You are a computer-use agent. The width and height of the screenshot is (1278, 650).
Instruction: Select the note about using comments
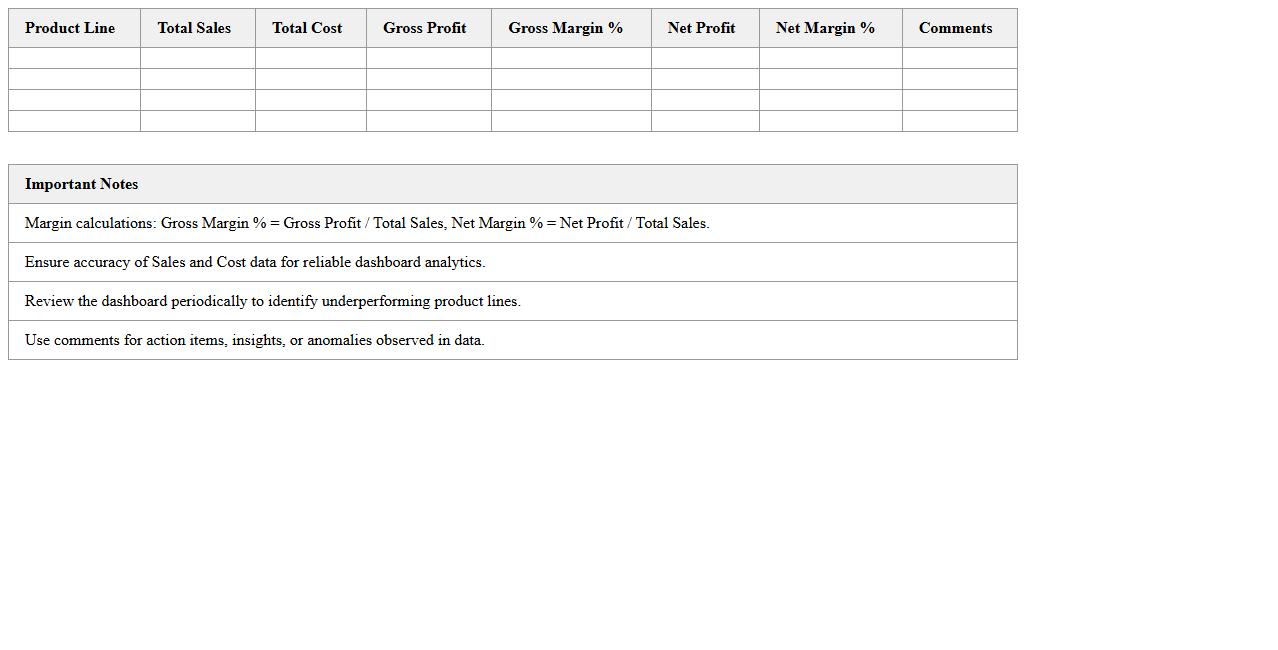click(x=255, y=340)
